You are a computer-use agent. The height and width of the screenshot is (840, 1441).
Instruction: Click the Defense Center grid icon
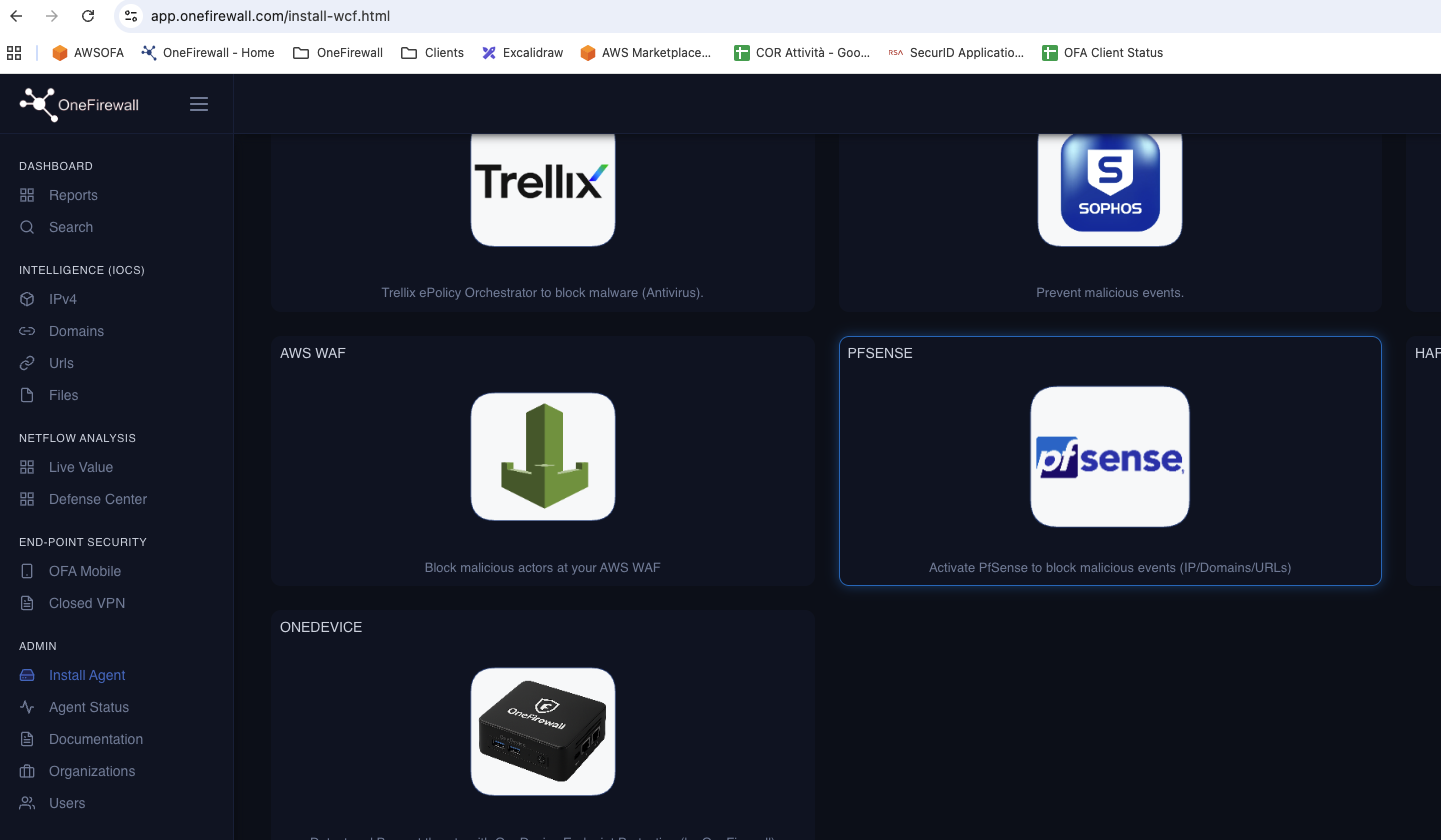coord(27,499)
